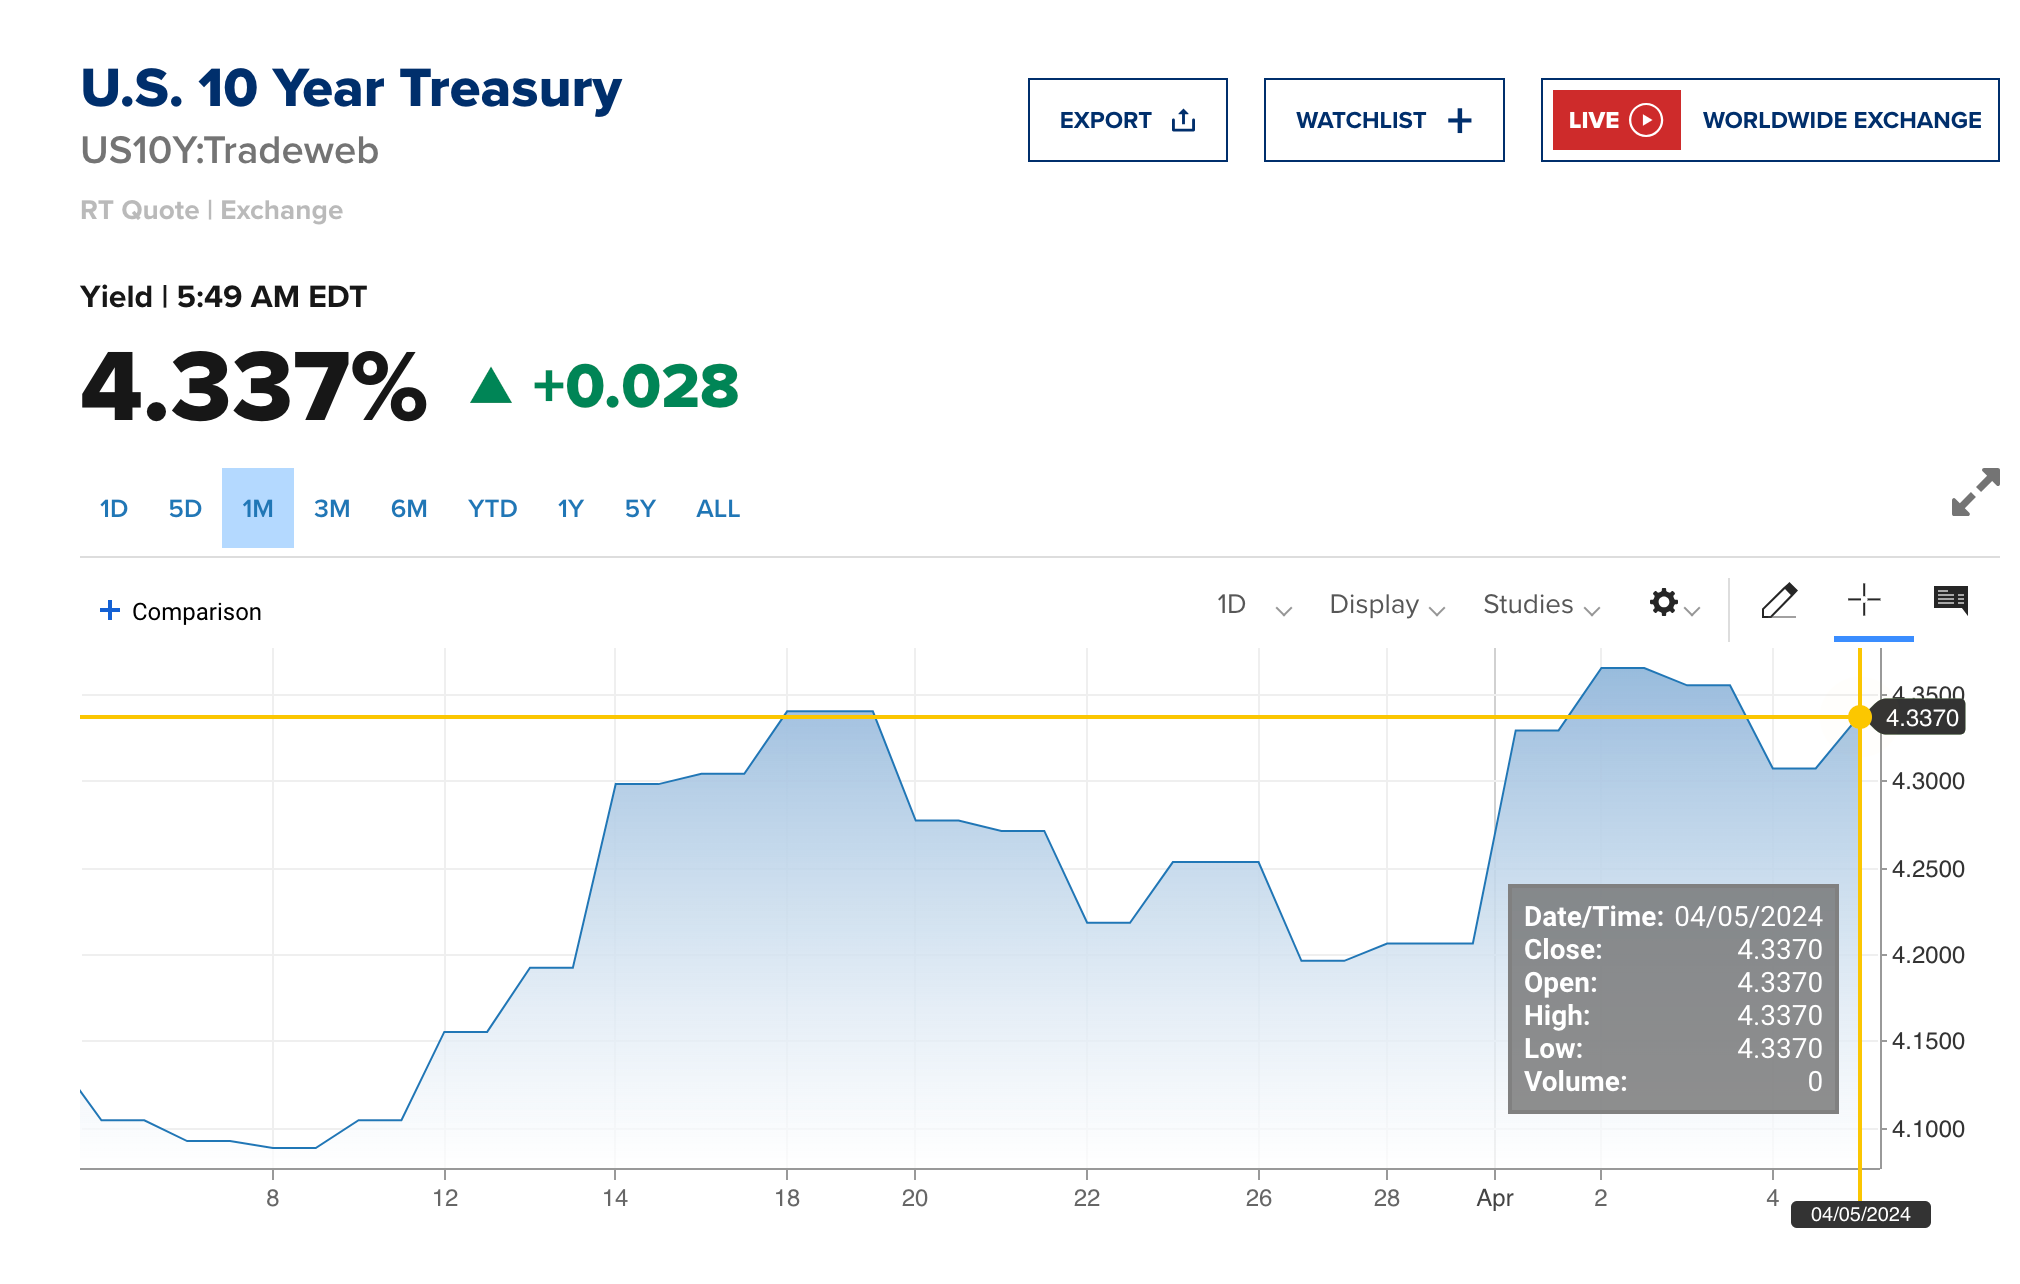
Task: Select the 6M time tab
Action: click(x=407, y=508)
